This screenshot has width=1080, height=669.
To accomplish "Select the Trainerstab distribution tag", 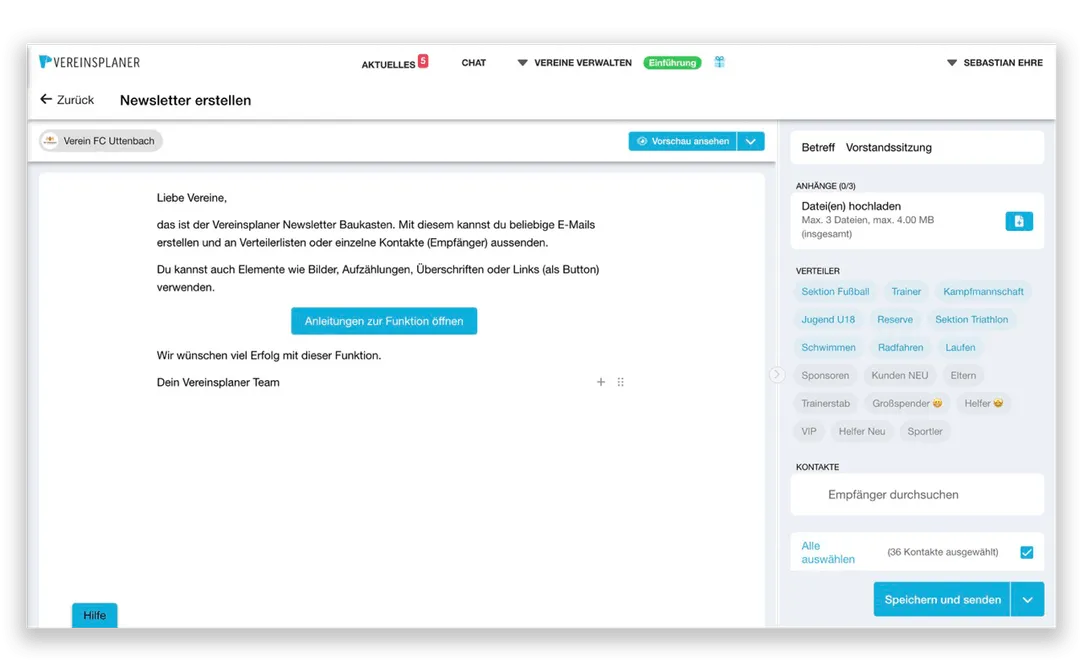I will click(x=825, y=403).
